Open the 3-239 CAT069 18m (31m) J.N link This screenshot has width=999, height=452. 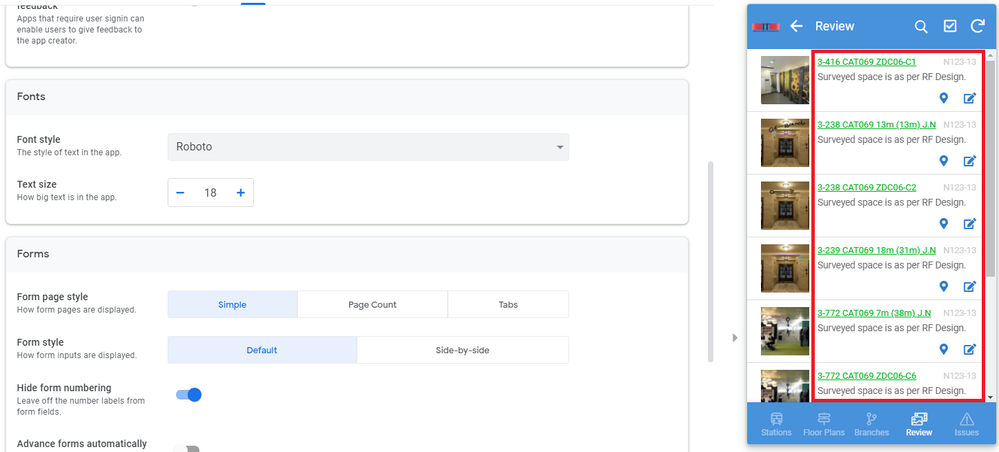pyautogui.click(x=877, y=250)
